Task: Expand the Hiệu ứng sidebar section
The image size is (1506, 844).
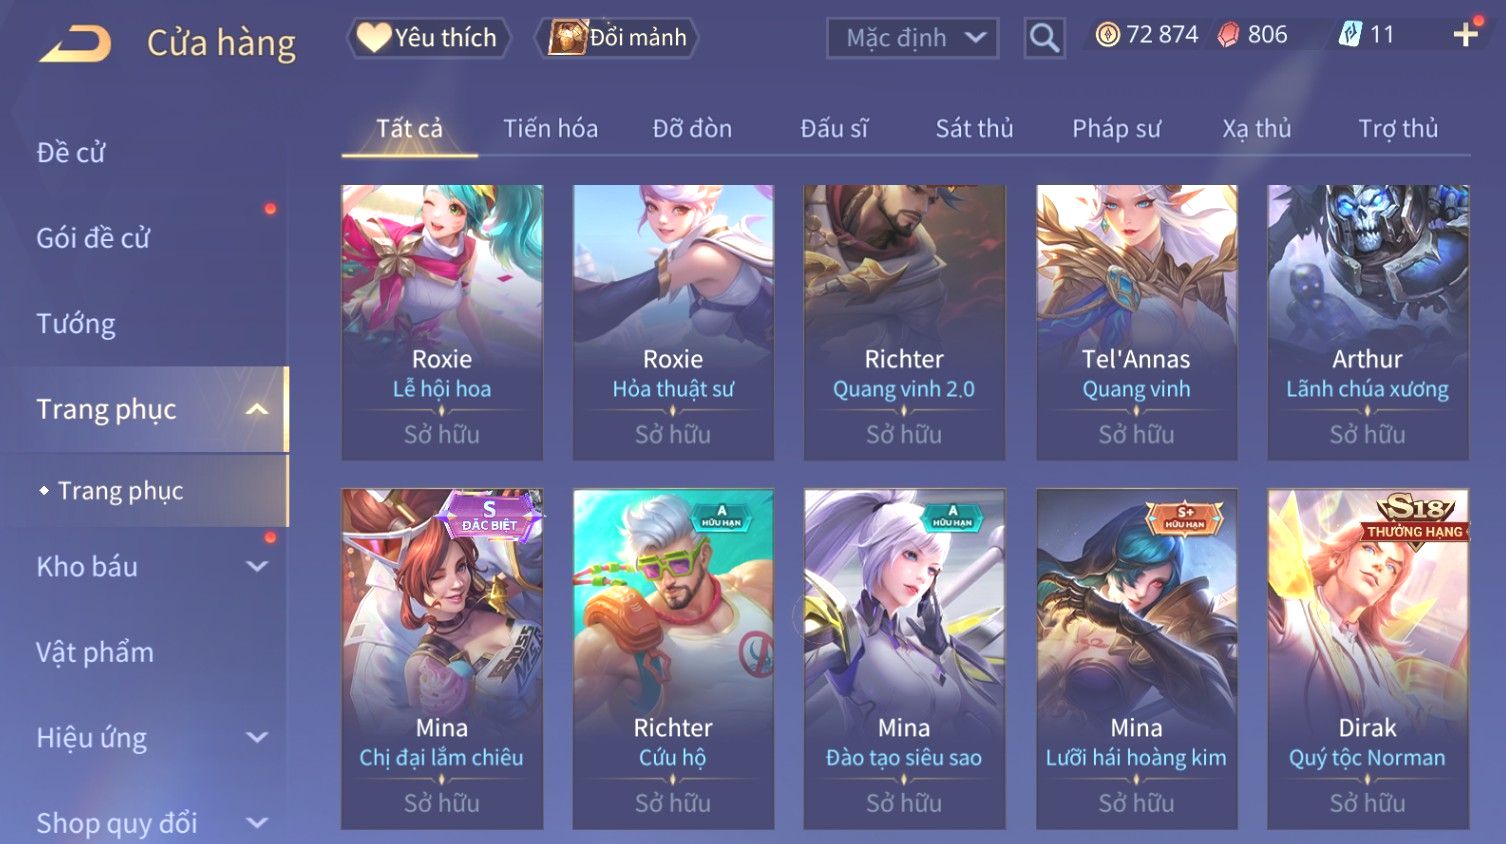Action: coord(257,738)
